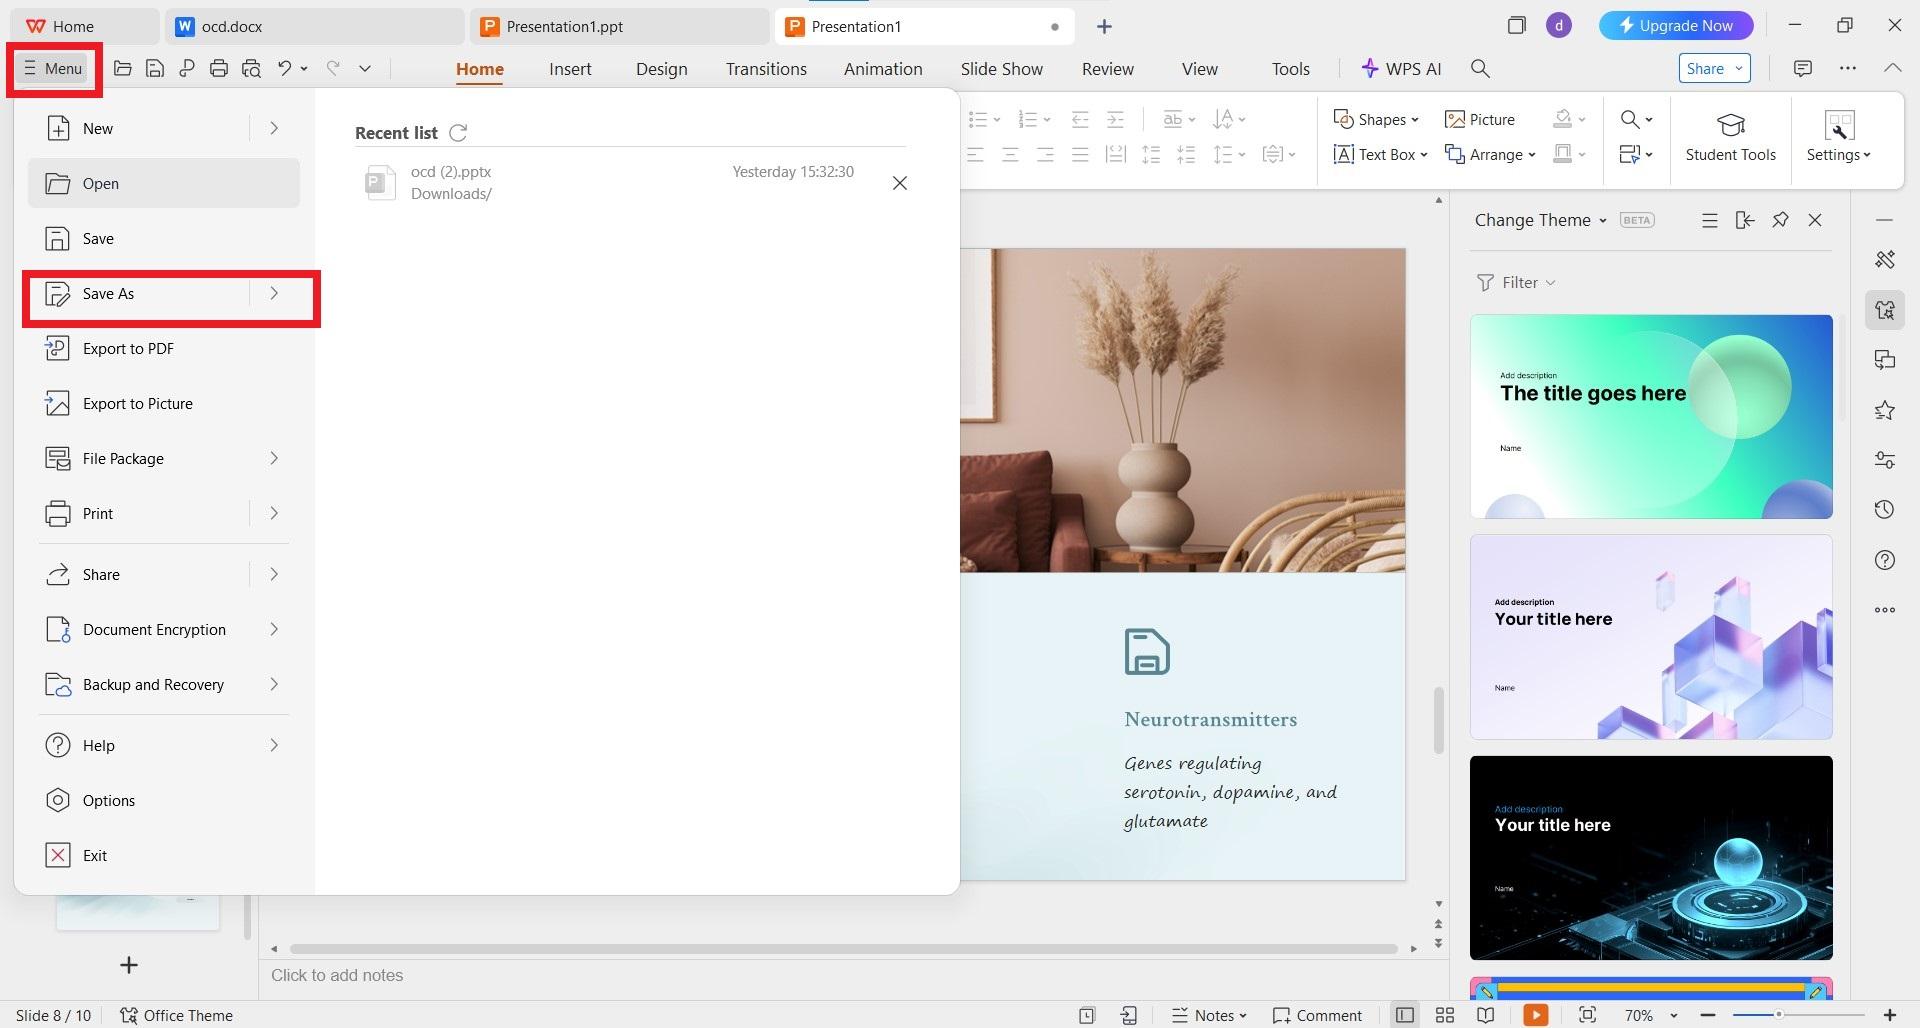Choose Export to PDF menu item

[164, 348]
